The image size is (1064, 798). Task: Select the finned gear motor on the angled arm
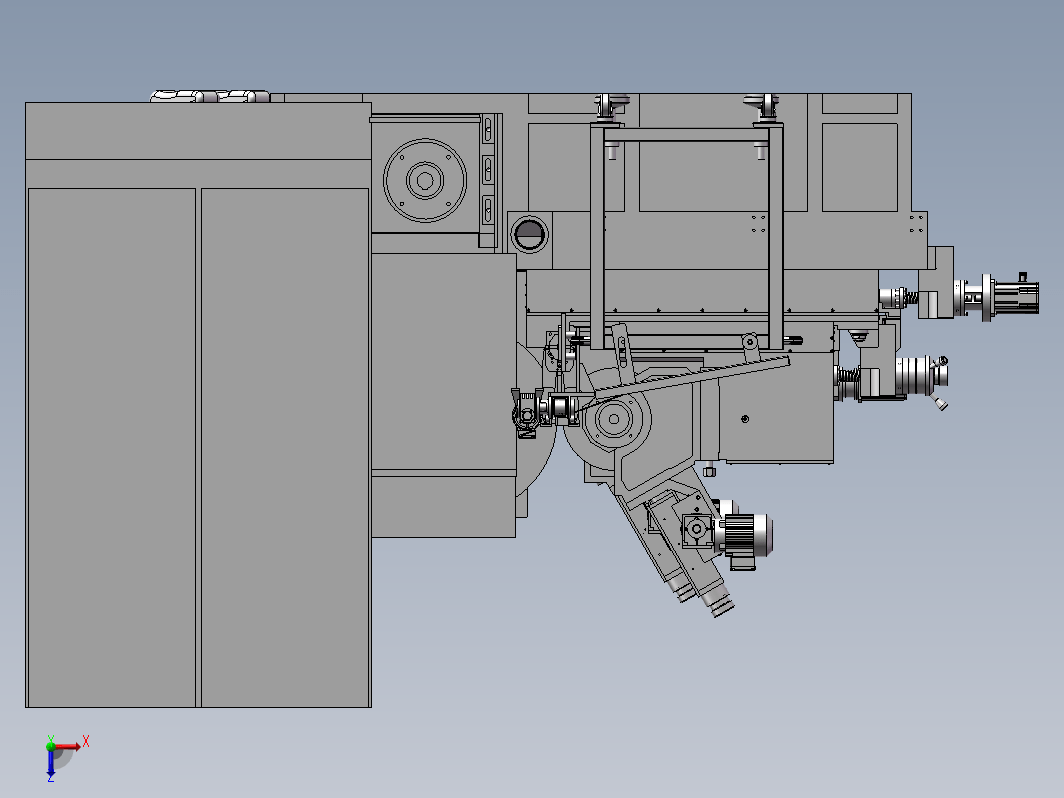point(745,534)
